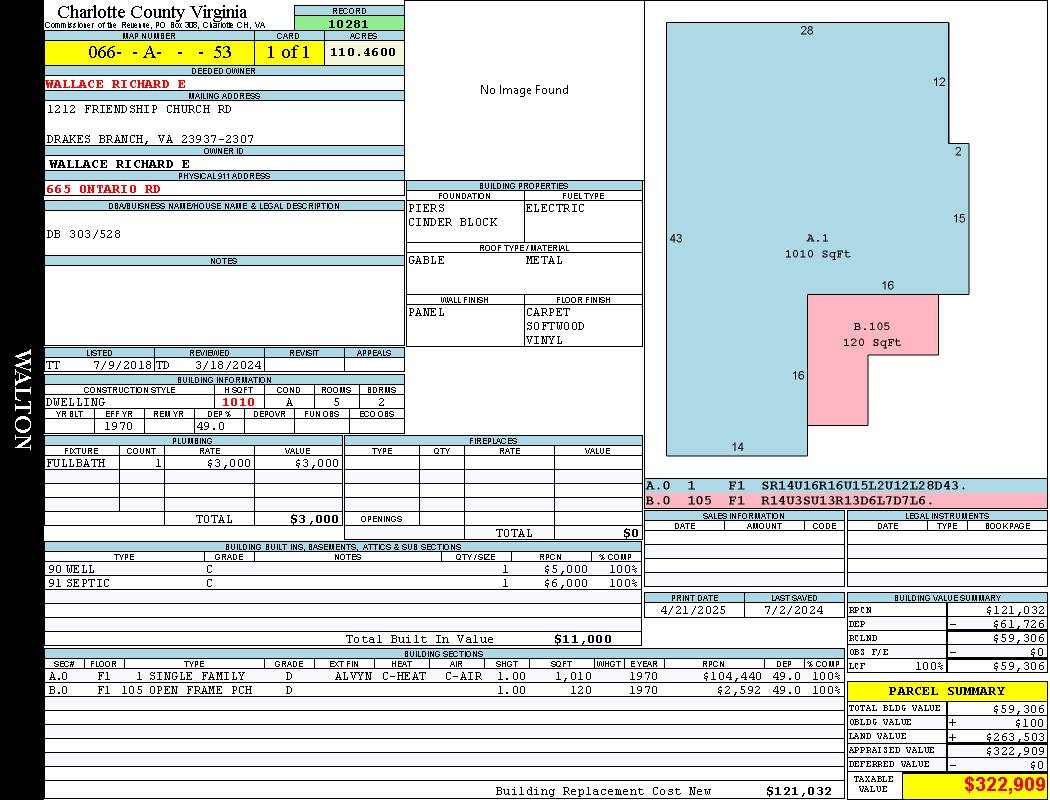Click the red 1010 H SQFT value
This screenshot has width=1050, height=800.
click(x=238, y=402)
